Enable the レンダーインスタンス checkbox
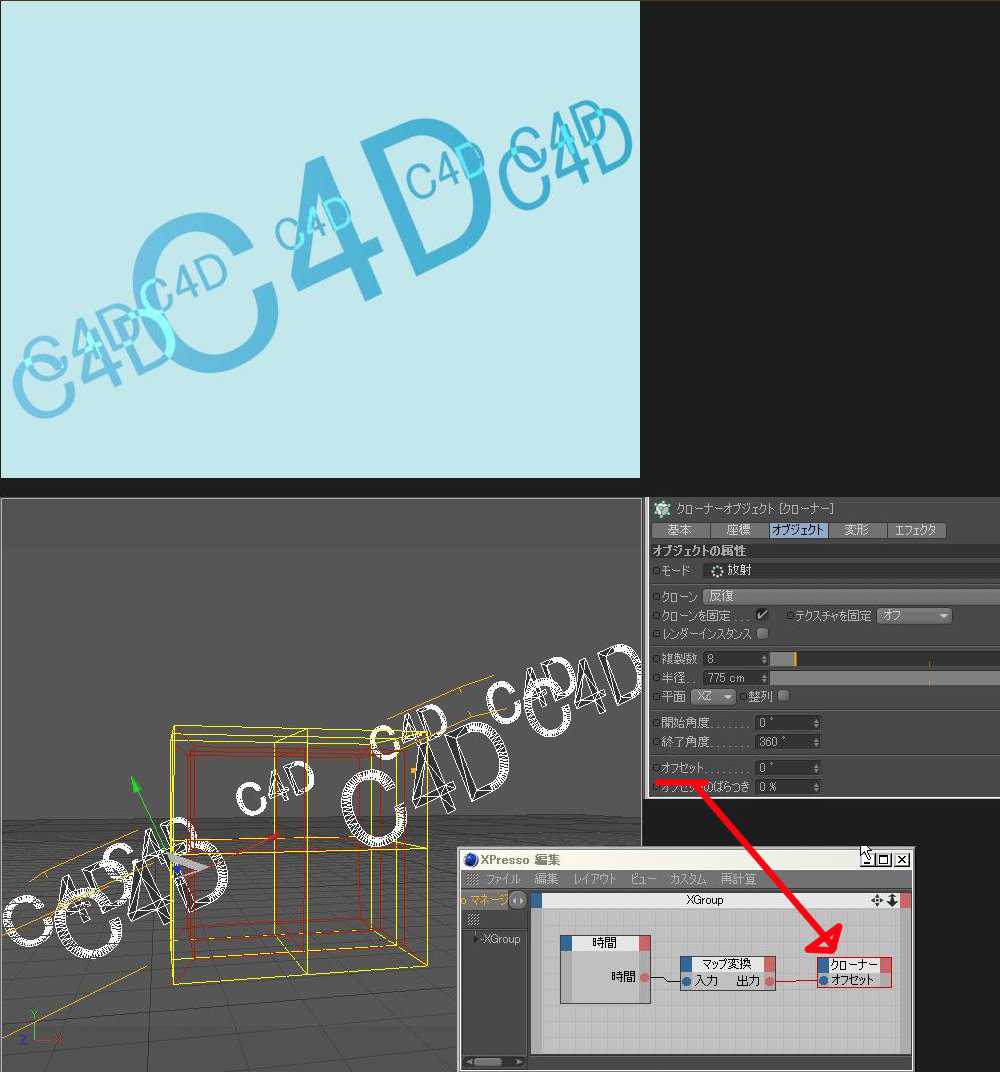 pos(762,634)
